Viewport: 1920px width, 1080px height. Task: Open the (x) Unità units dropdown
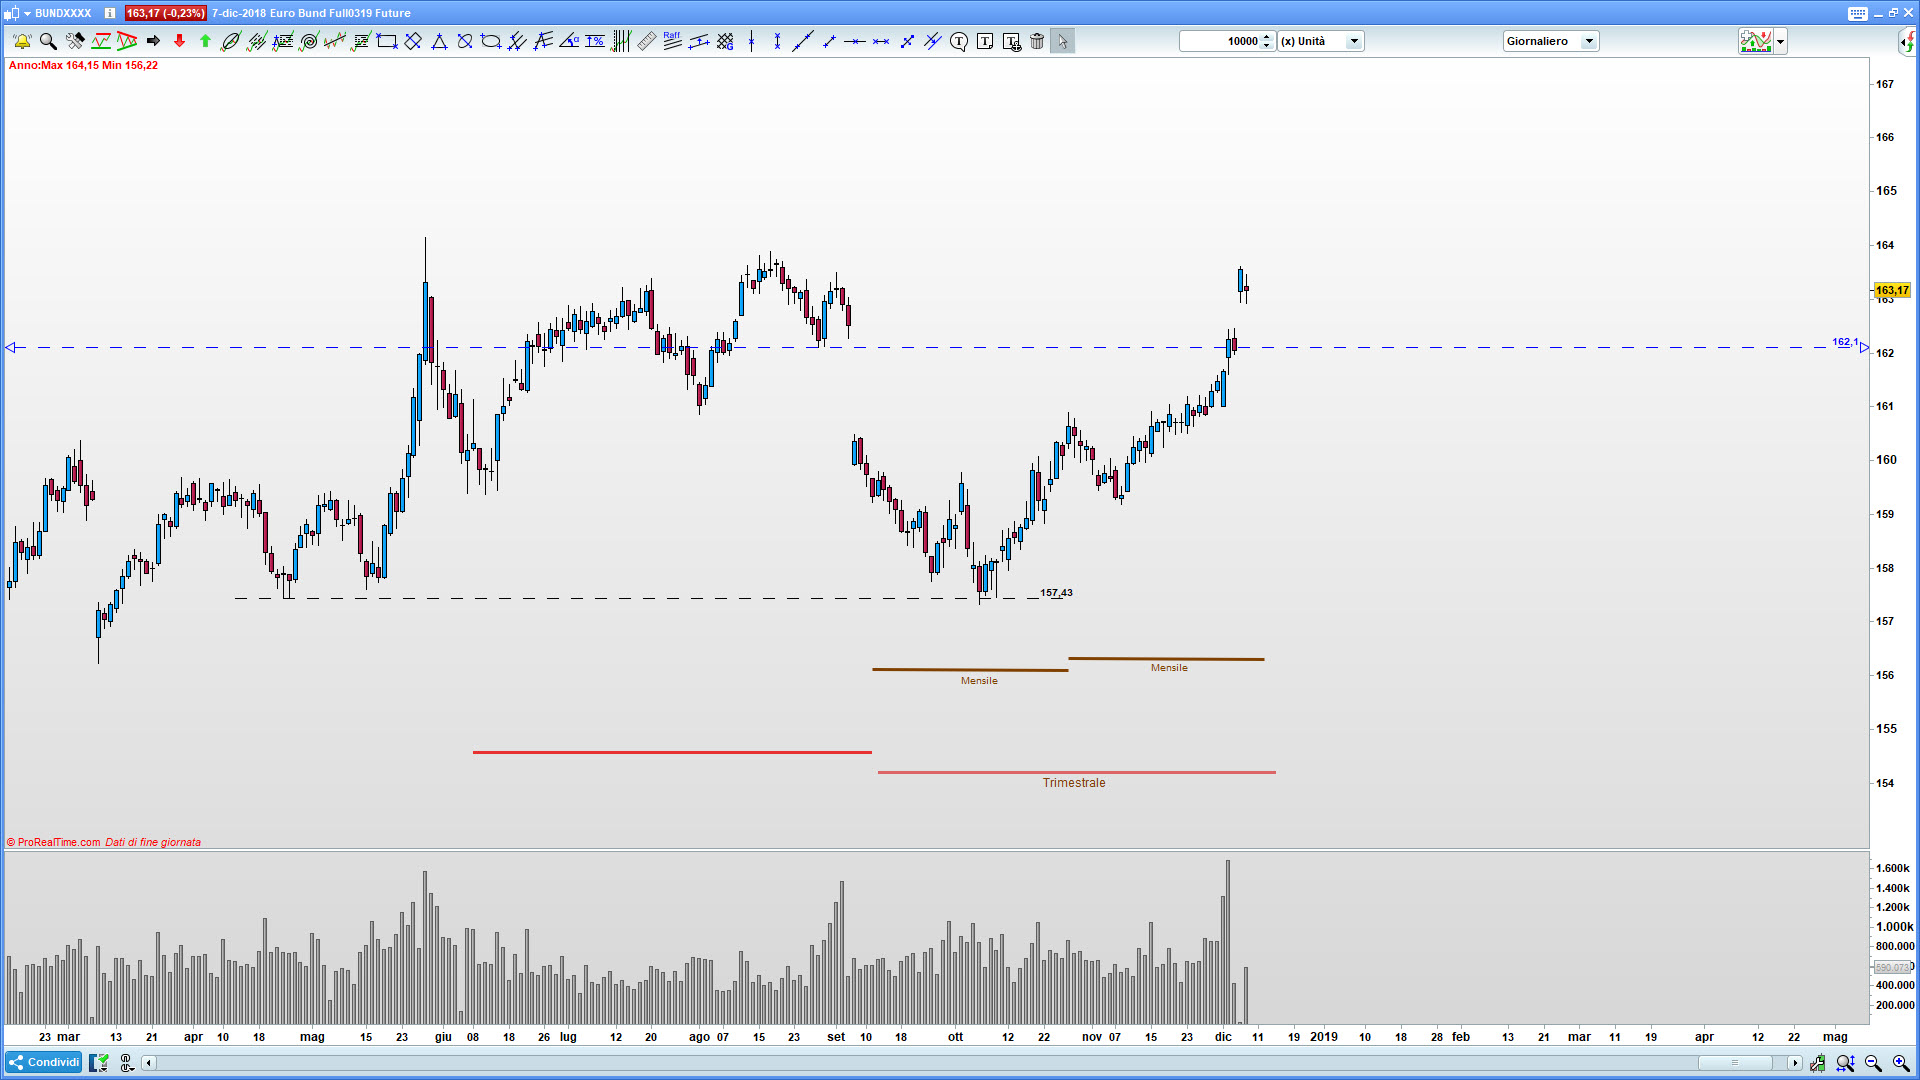(1320, 41)
